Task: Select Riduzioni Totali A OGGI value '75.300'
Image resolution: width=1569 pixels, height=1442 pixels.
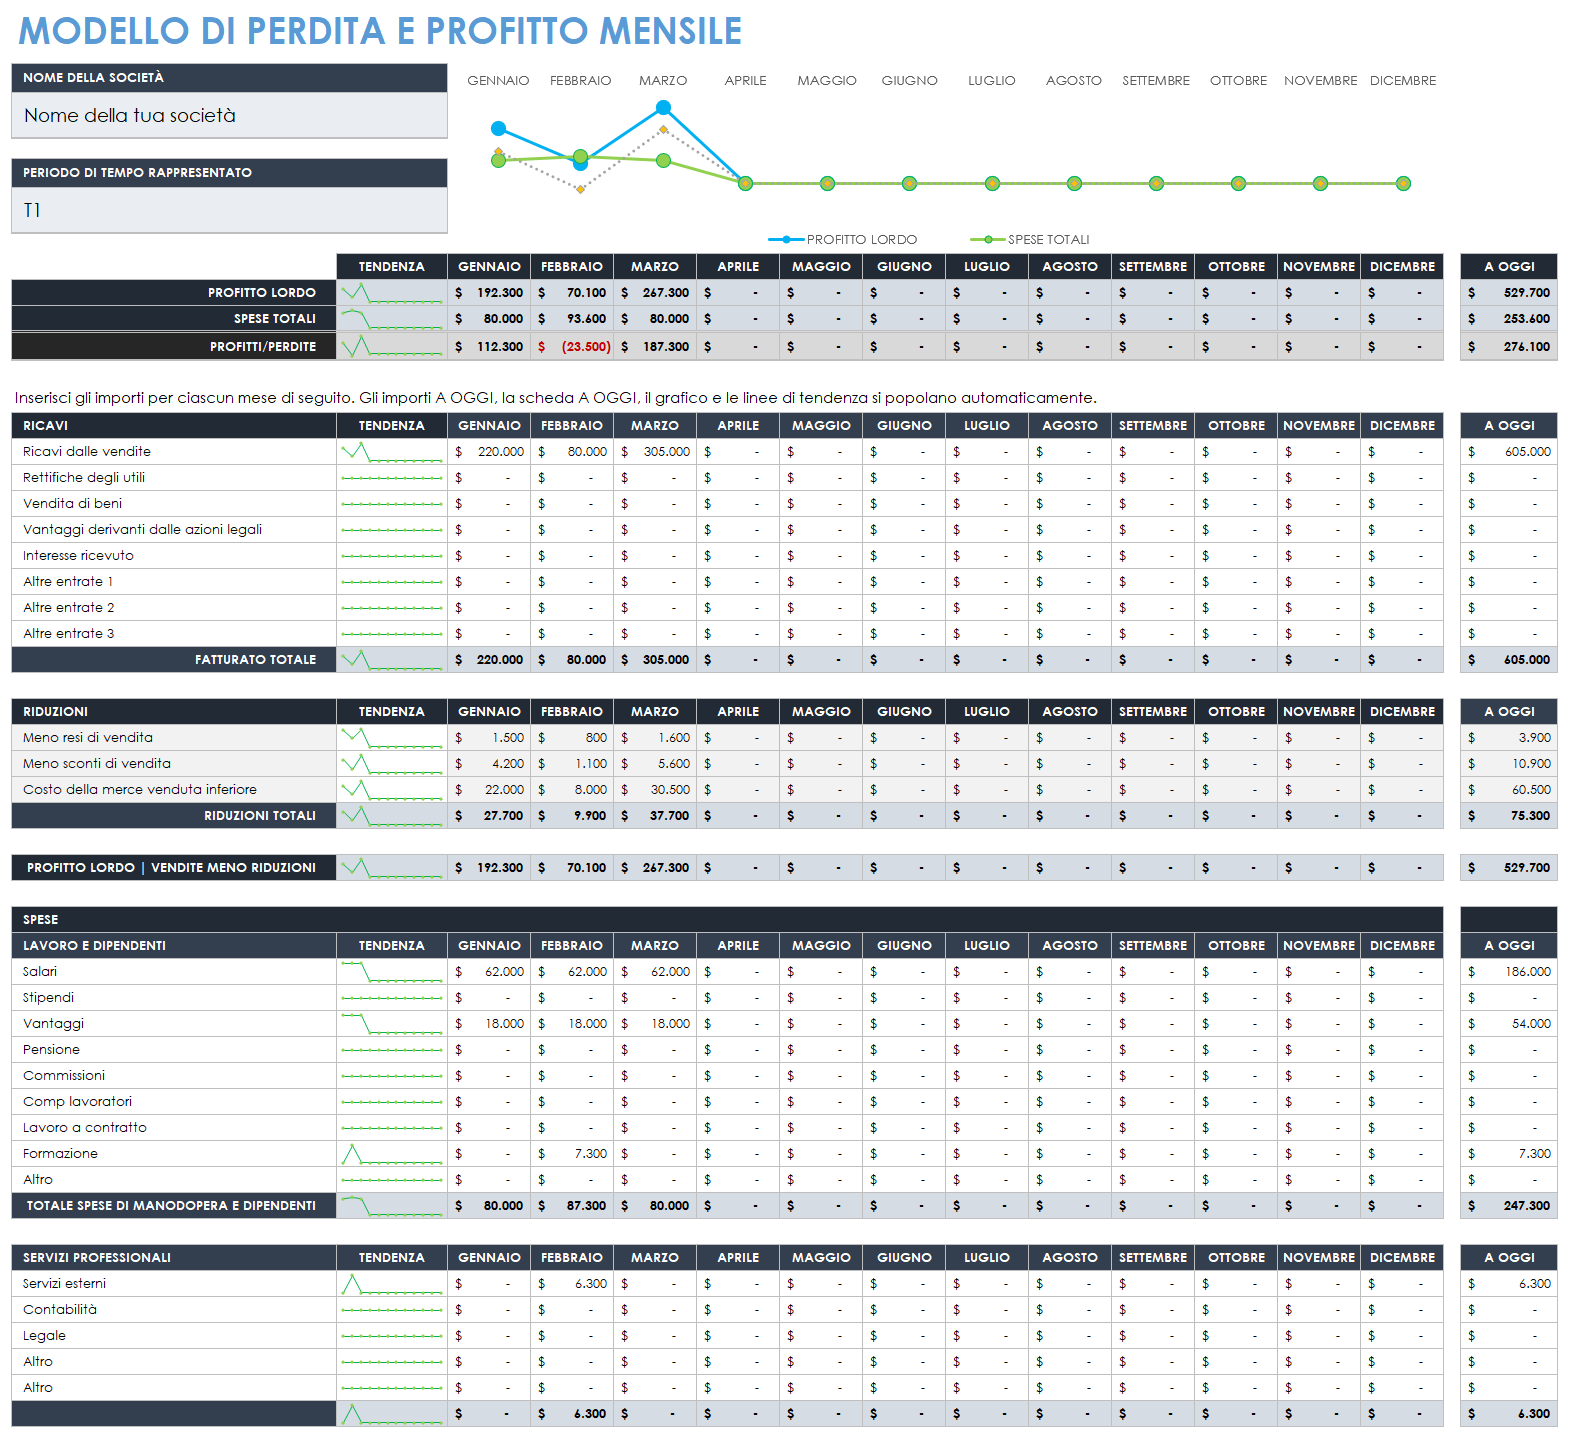Action: tap(1509, 816)
